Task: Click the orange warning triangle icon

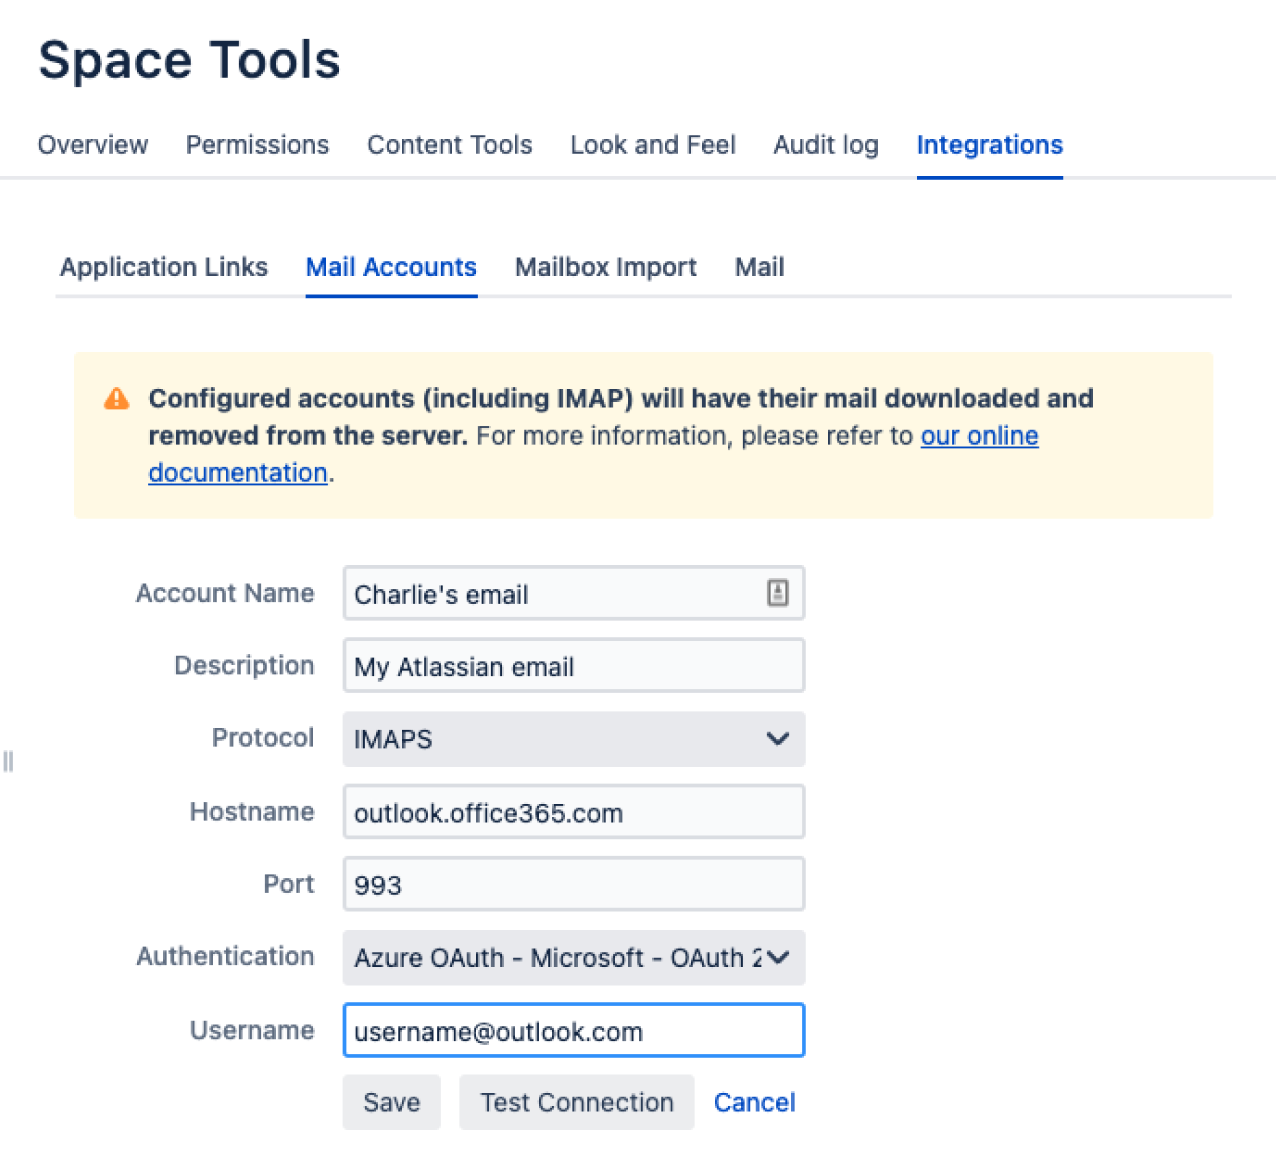Action: 117,399
